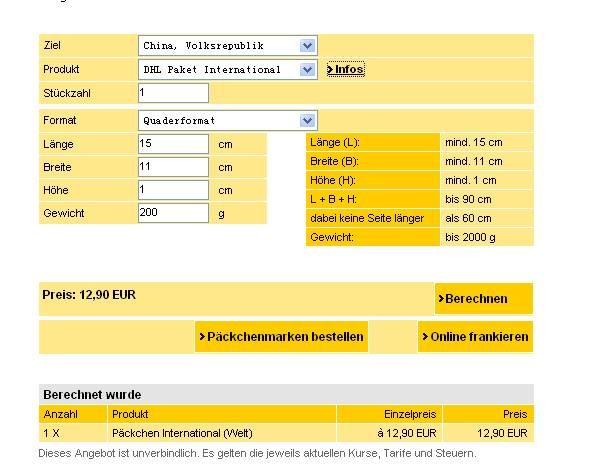Open the Produkt dropdown showing DHL Paket International
This screenshot has height=470, width=595.
click(228, 69)
